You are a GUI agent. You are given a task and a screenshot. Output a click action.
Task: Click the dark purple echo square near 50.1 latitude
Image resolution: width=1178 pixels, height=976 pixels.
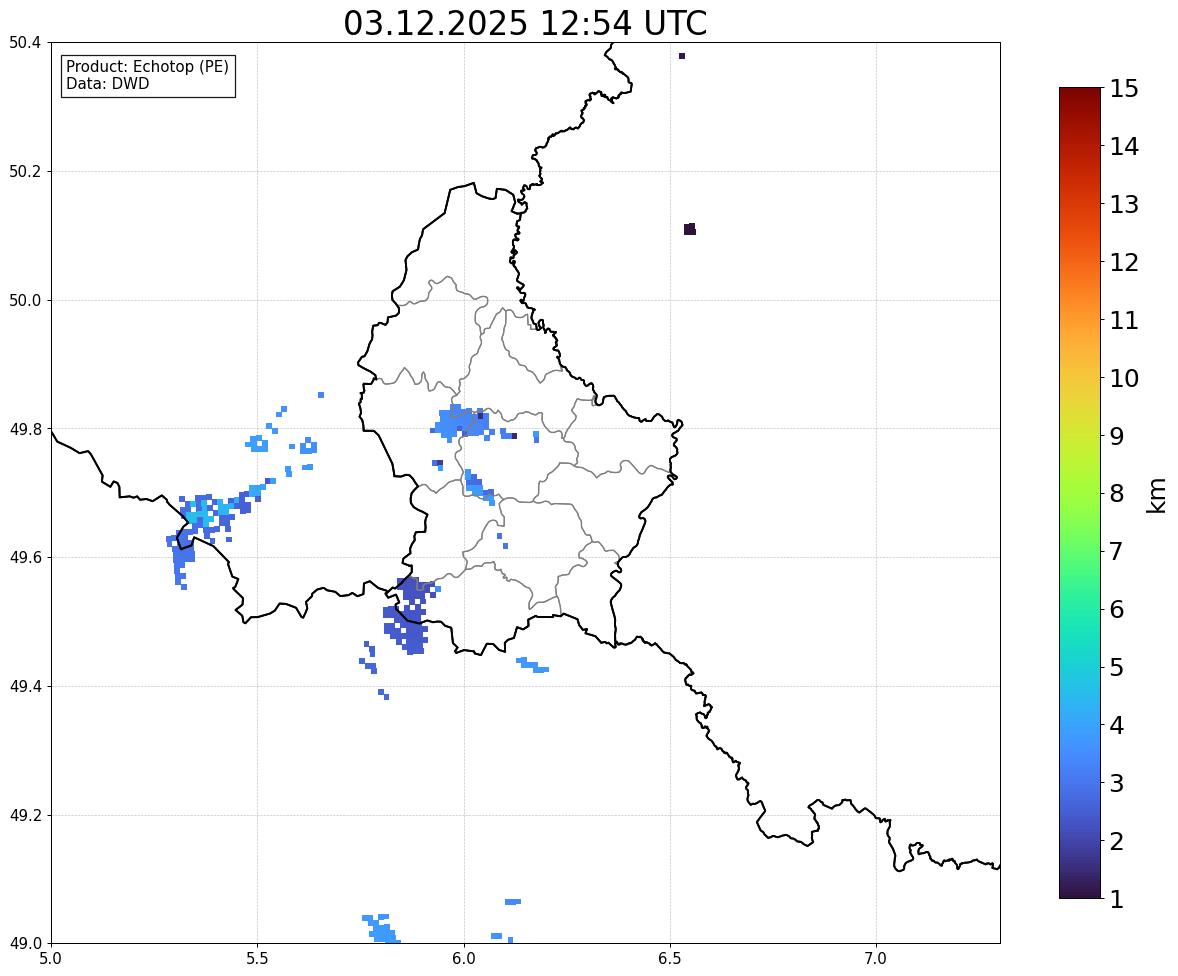690,229
